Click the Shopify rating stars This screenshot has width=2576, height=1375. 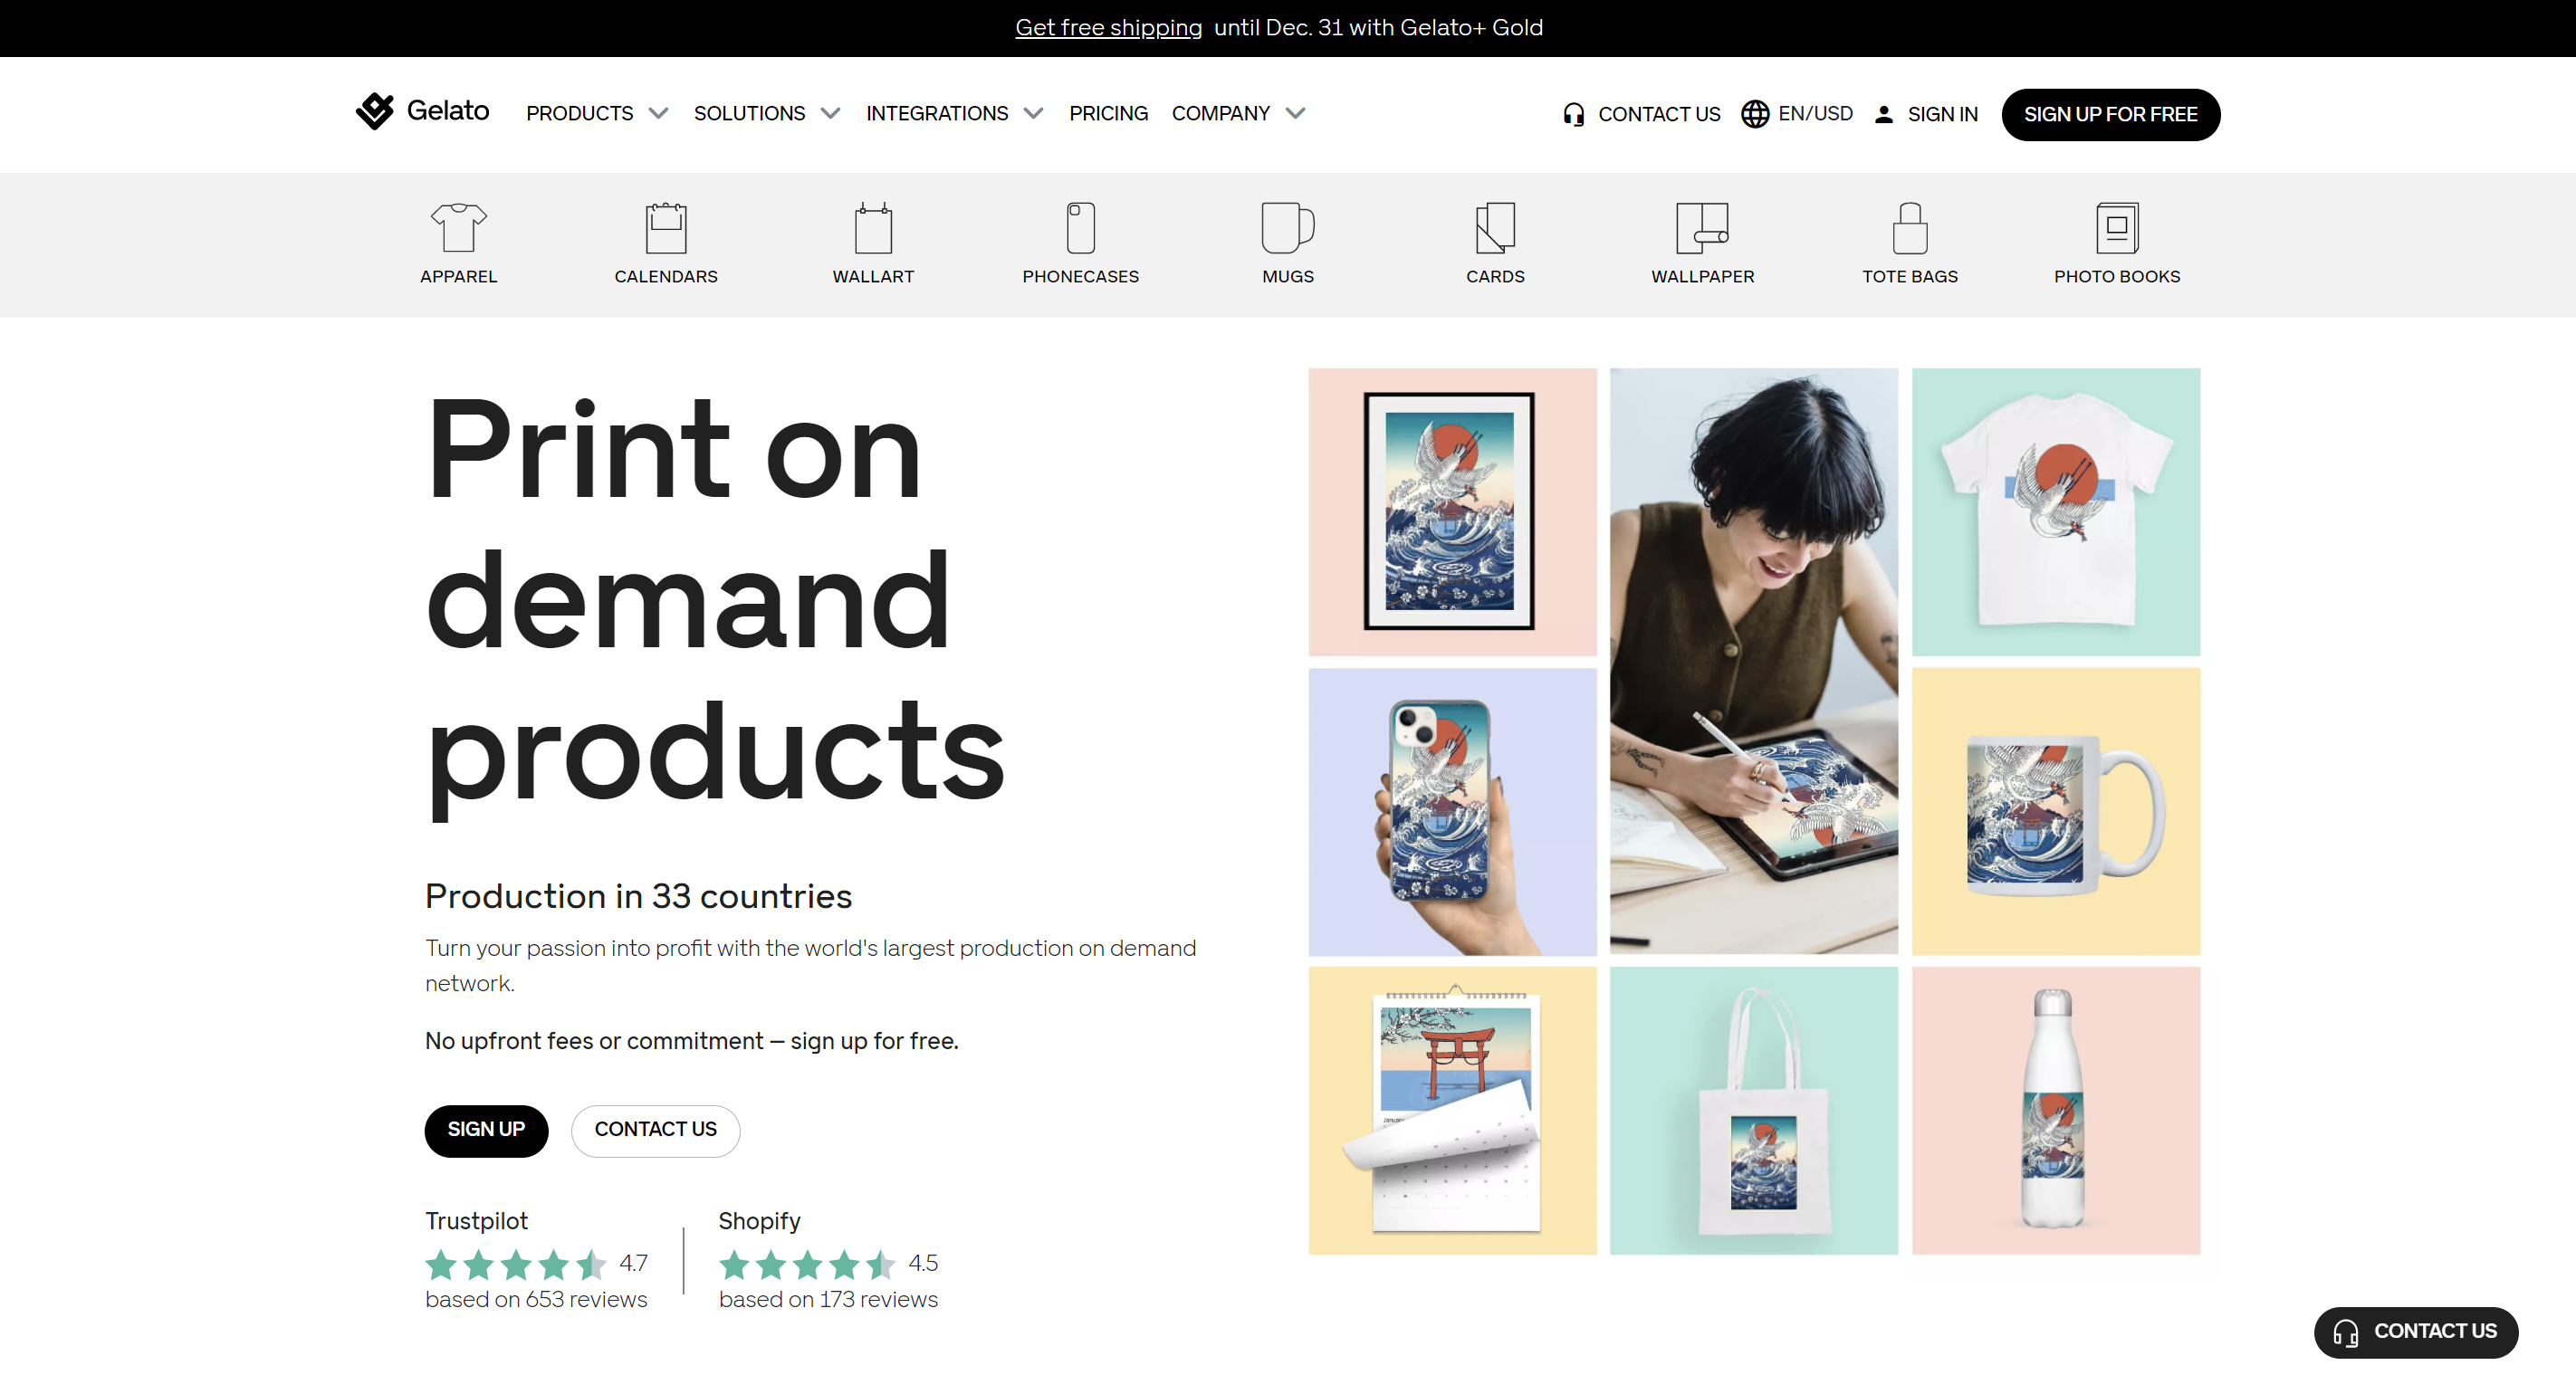tap(807, 1264)
